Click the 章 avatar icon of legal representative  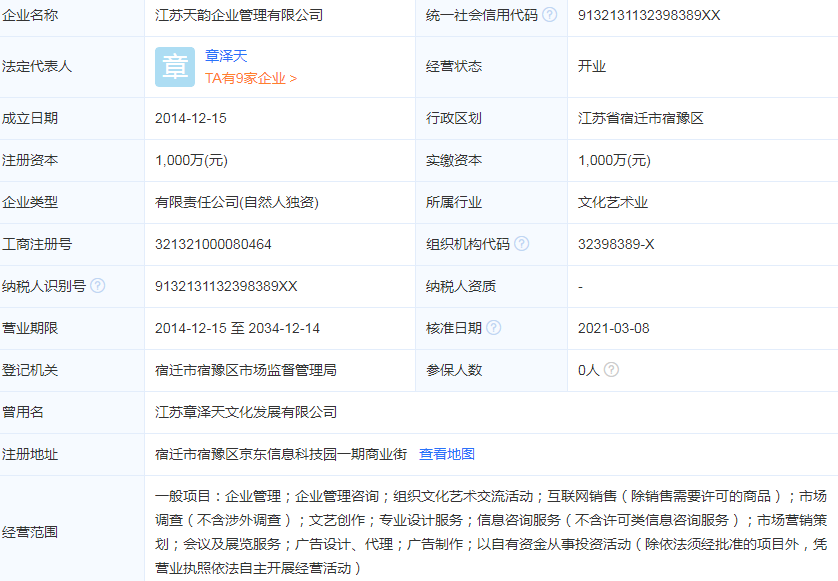point(175,67)
